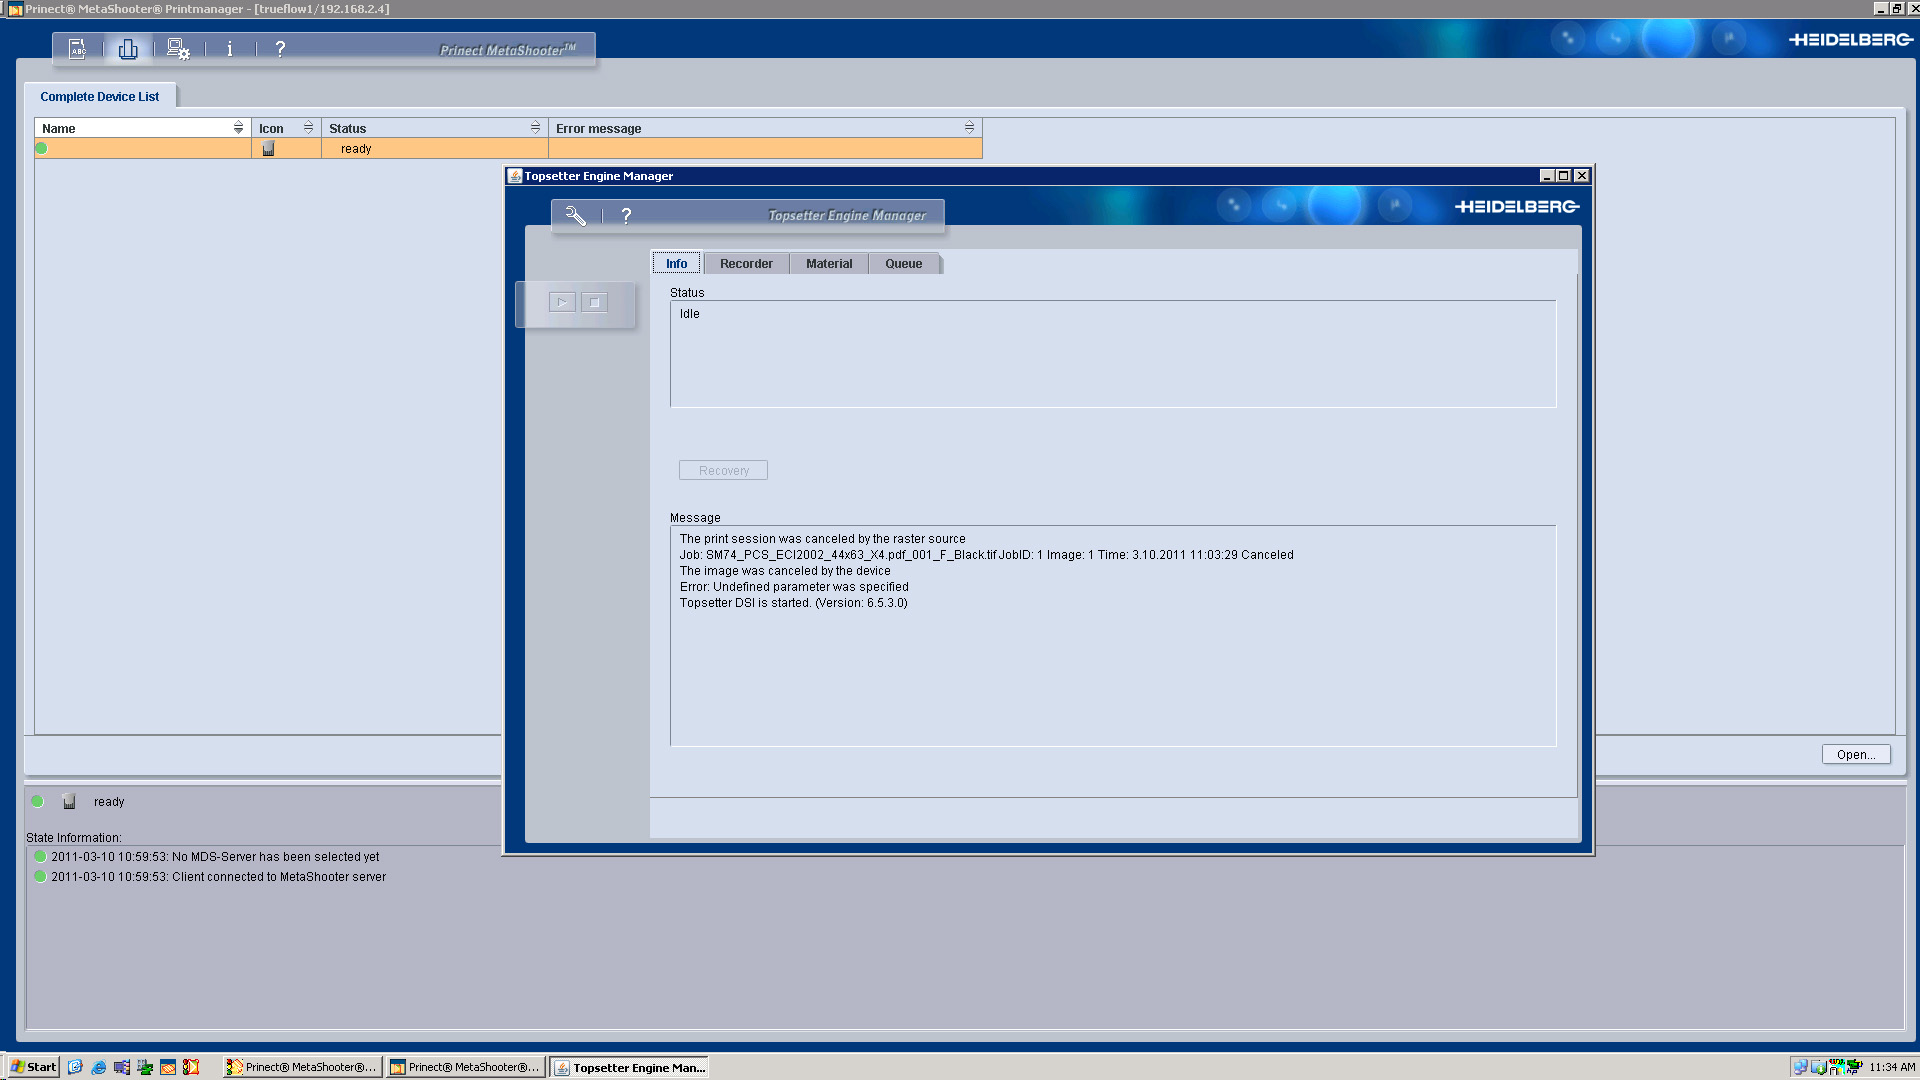Click the Recovery button
This screenshot has height=1080, width=1920.
(x=723, y=470)
